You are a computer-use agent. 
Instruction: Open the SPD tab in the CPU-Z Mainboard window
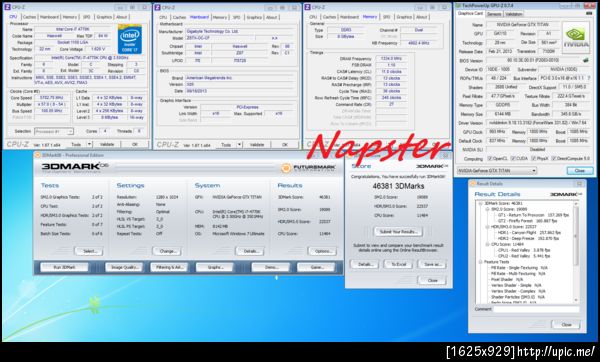coord(236,17)
